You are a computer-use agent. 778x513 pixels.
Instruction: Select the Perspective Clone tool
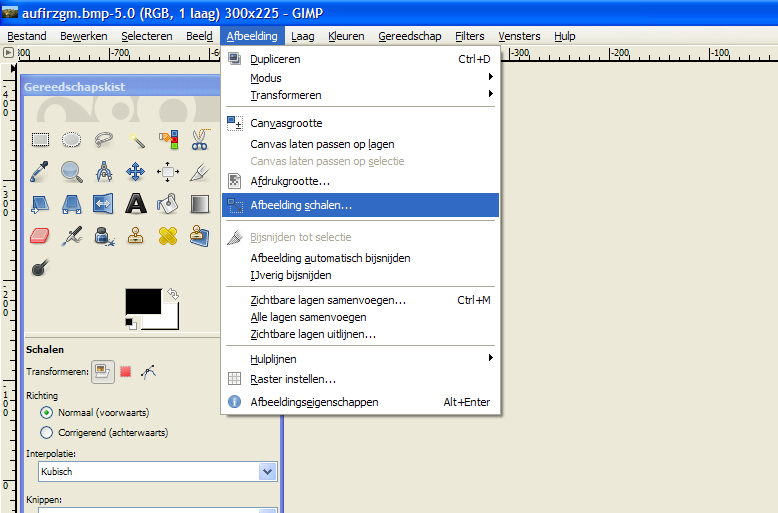click(x=199, y=236)
